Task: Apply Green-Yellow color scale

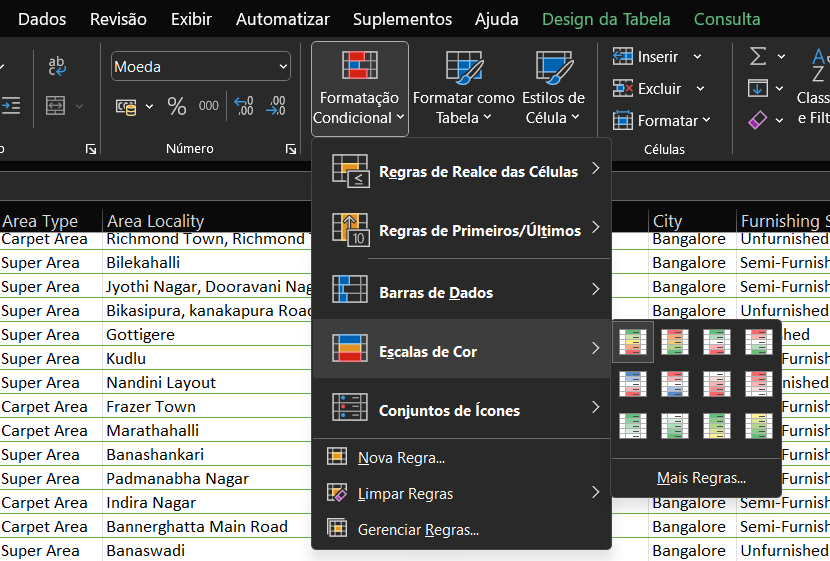Action: (717, 426)
